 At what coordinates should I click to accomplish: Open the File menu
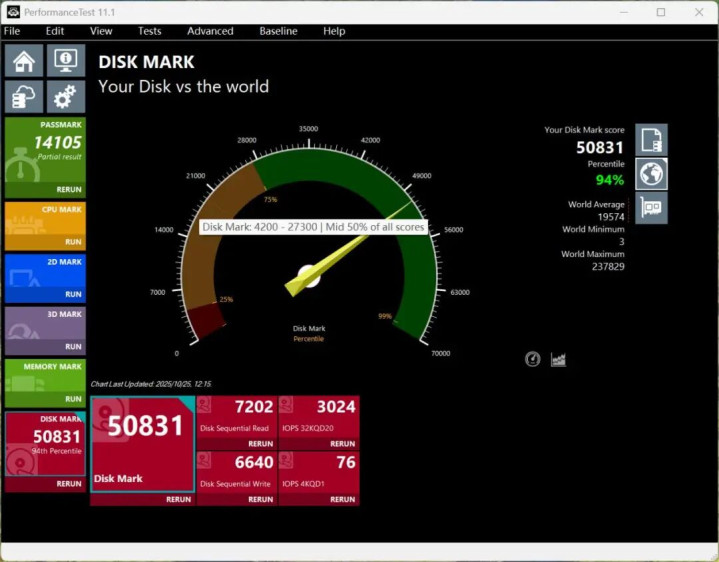point(12,31)
